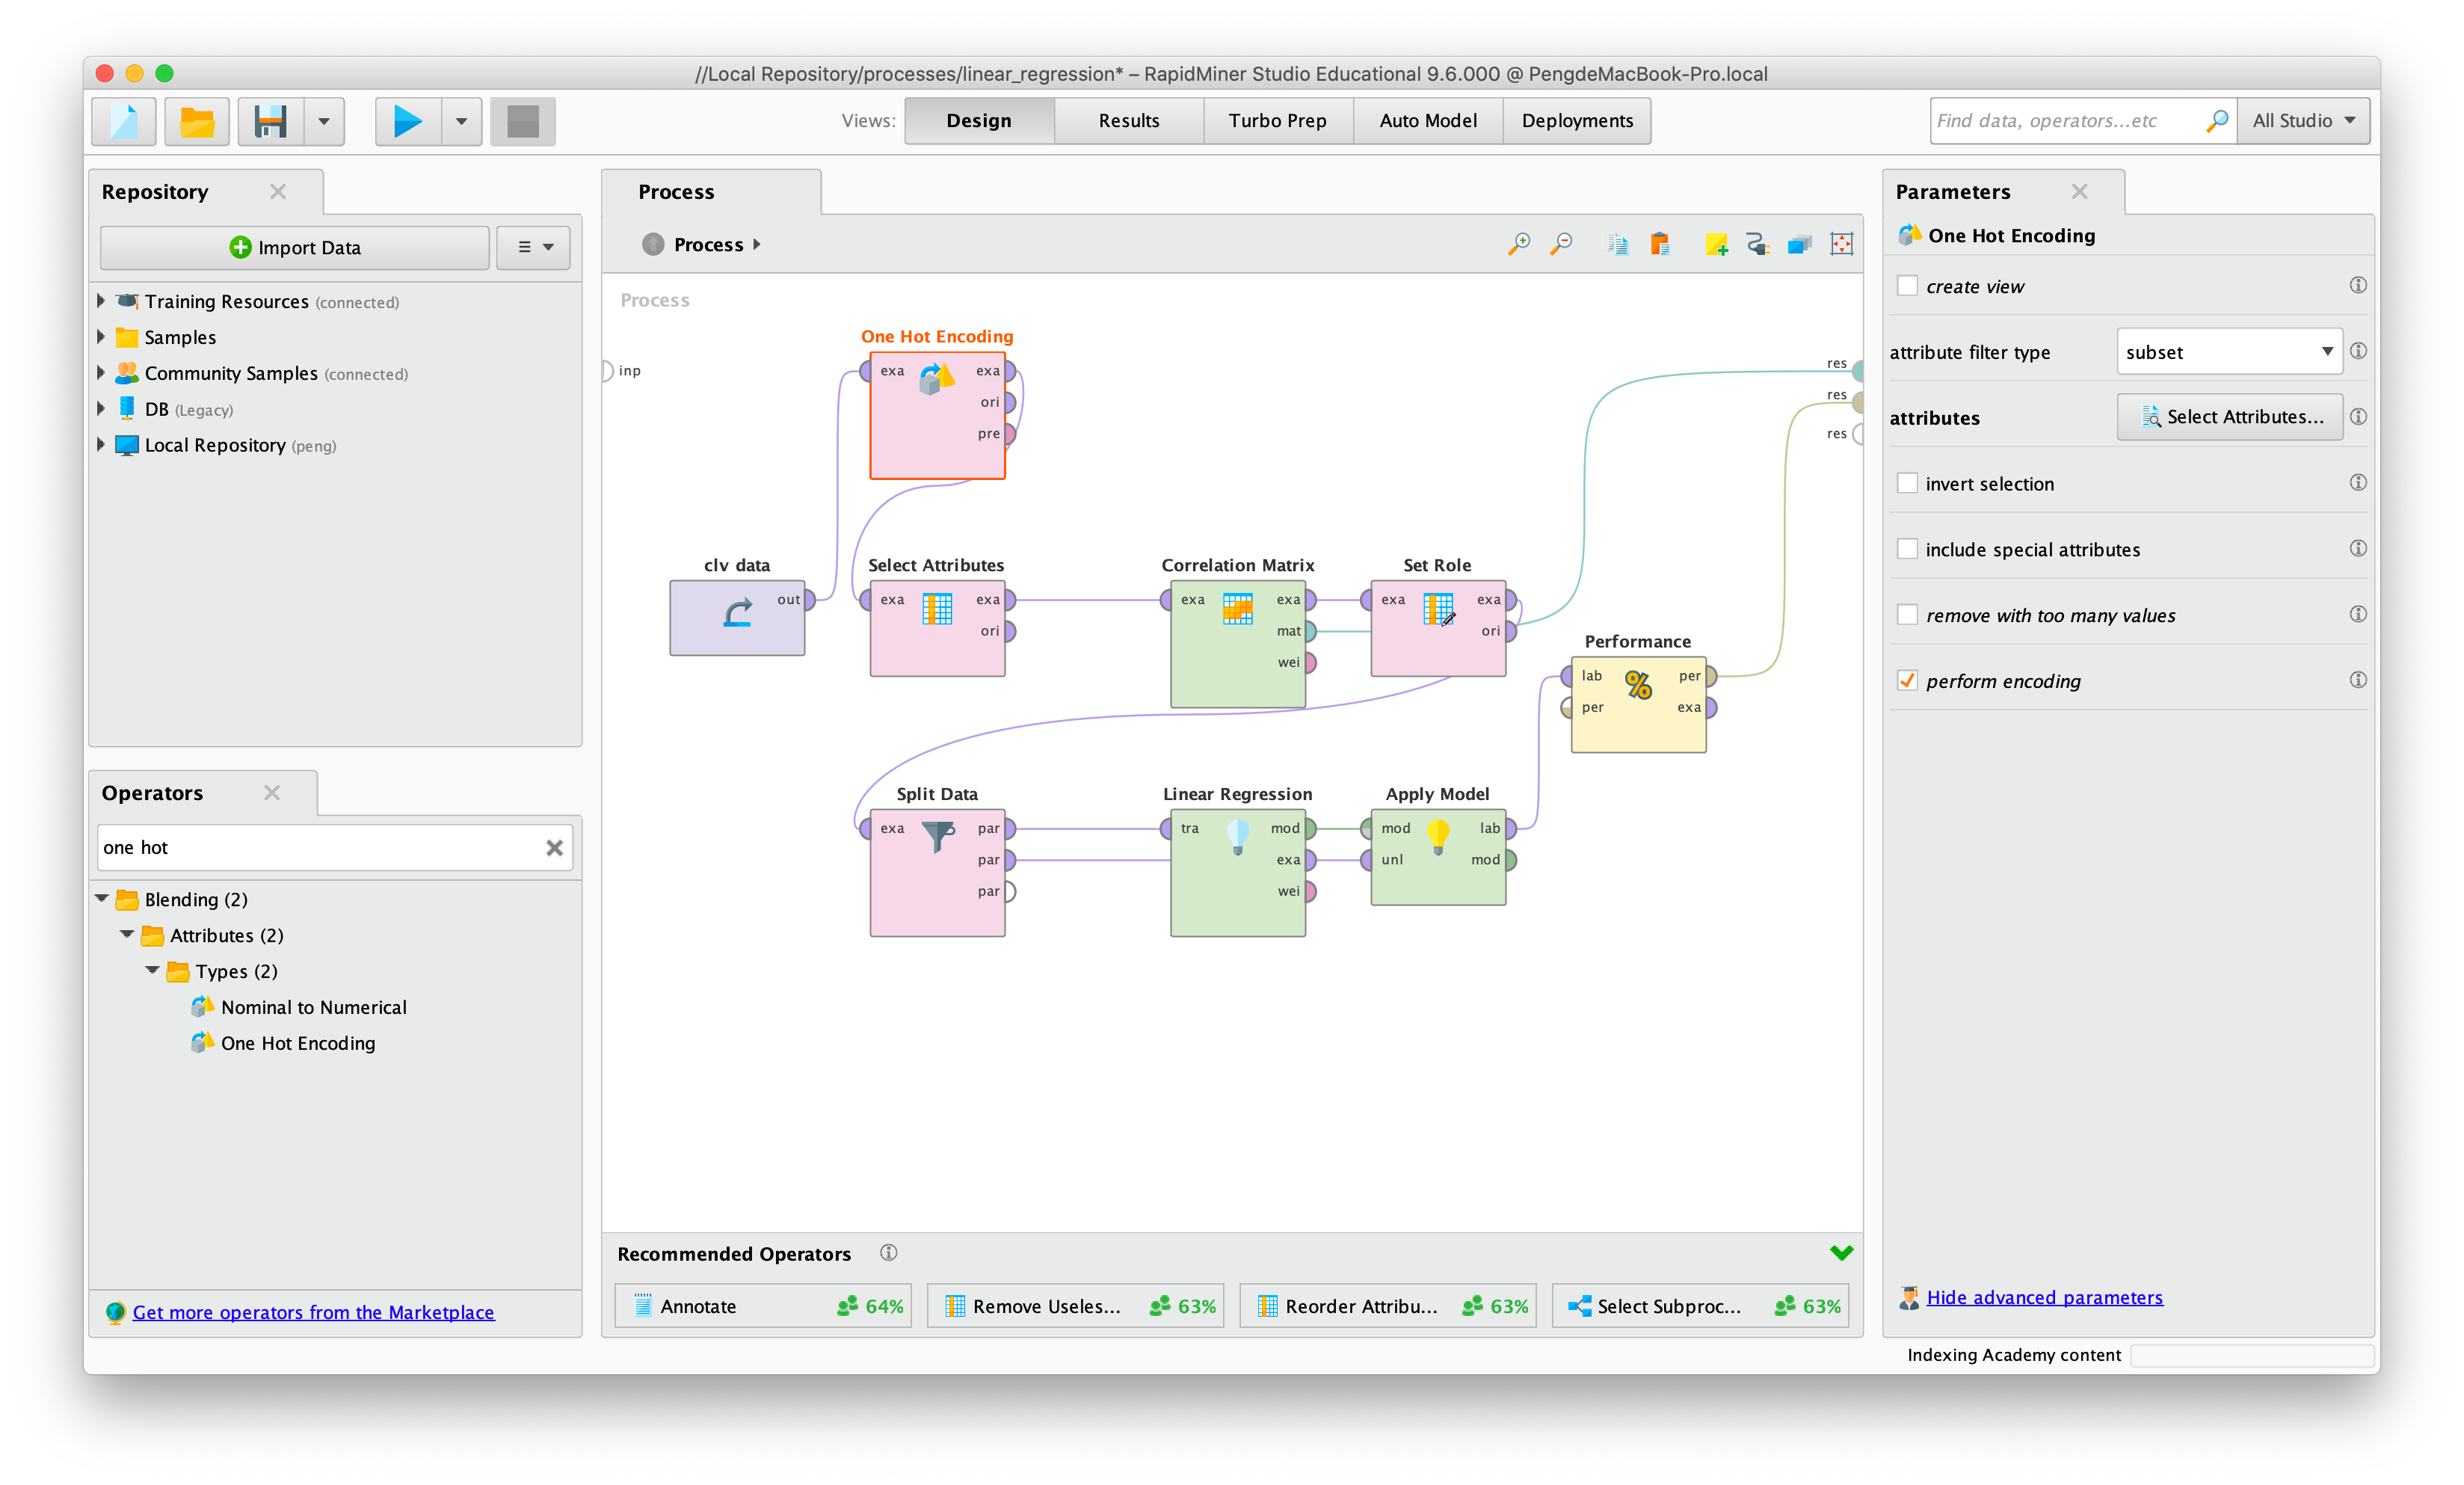Select Nominal to Numerical in operators tree

click(x=313, y=1007)
